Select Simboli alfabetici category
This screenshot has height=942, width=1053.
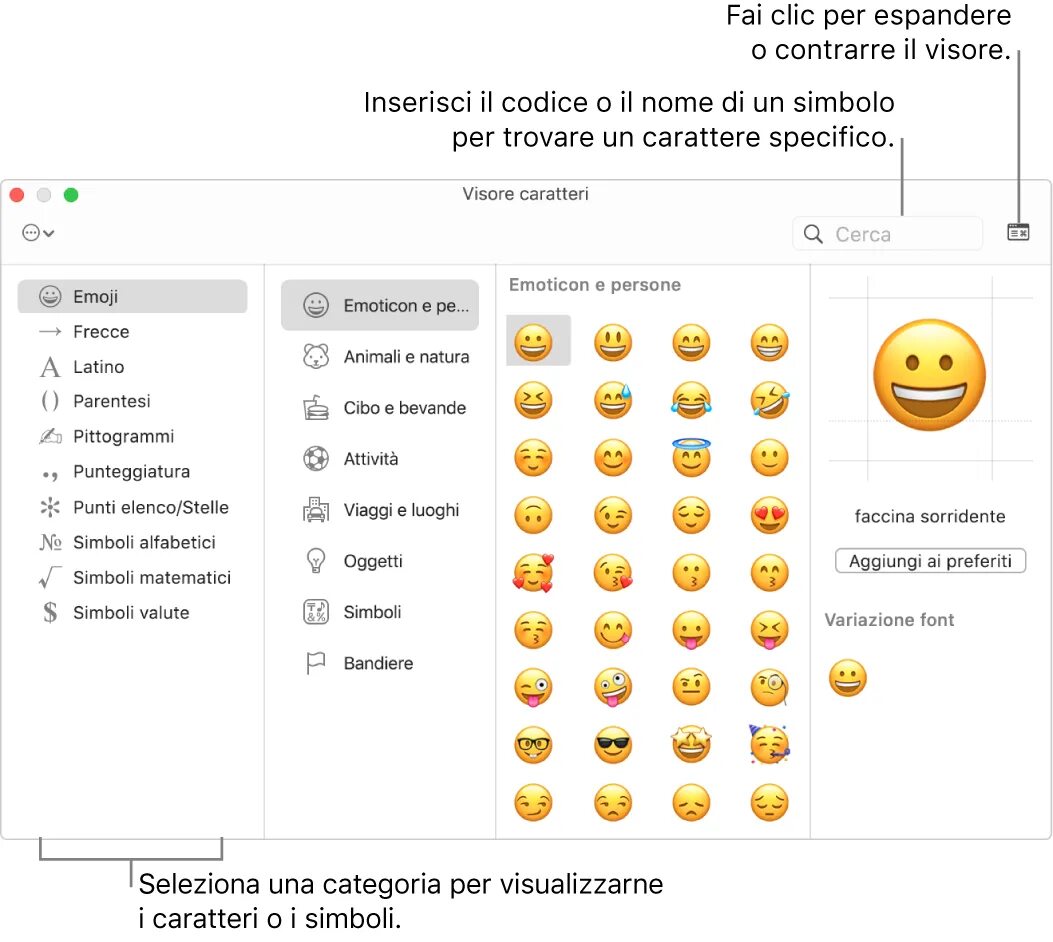pyautogui.click(x=132, y=542)
